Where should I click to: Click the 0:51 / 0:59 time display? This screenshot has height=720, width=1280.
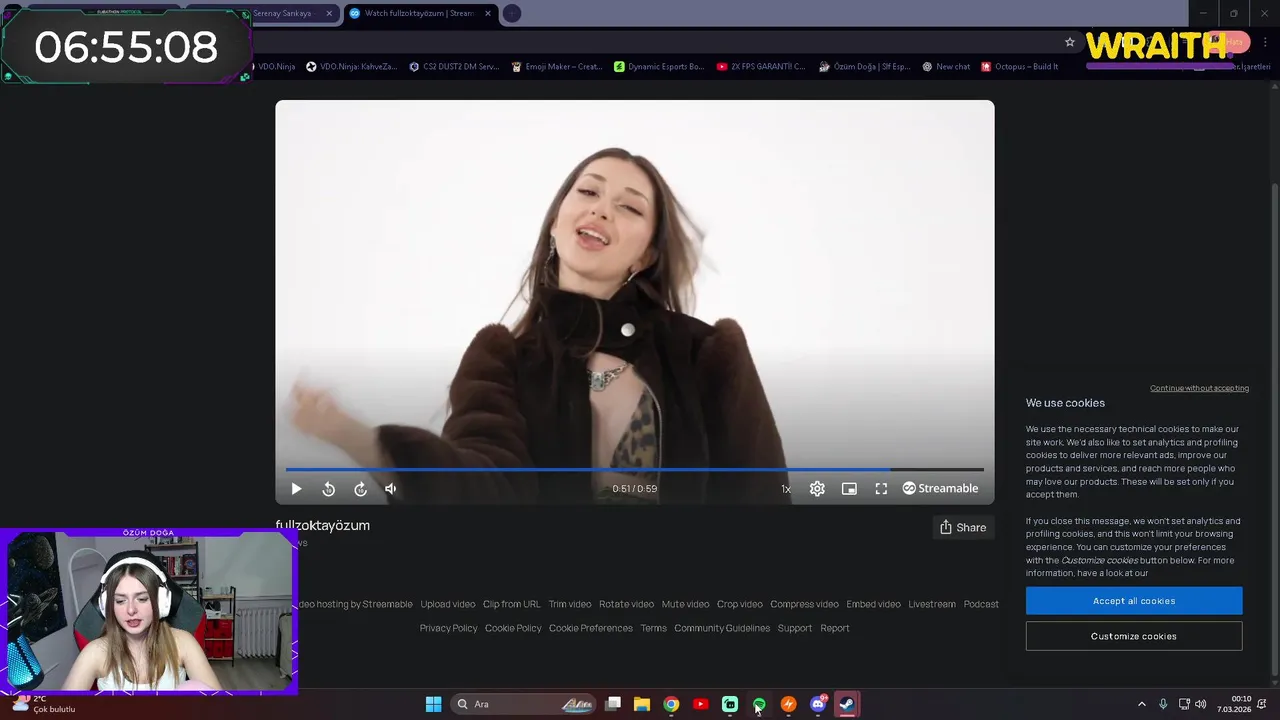[x=635, y=489]
